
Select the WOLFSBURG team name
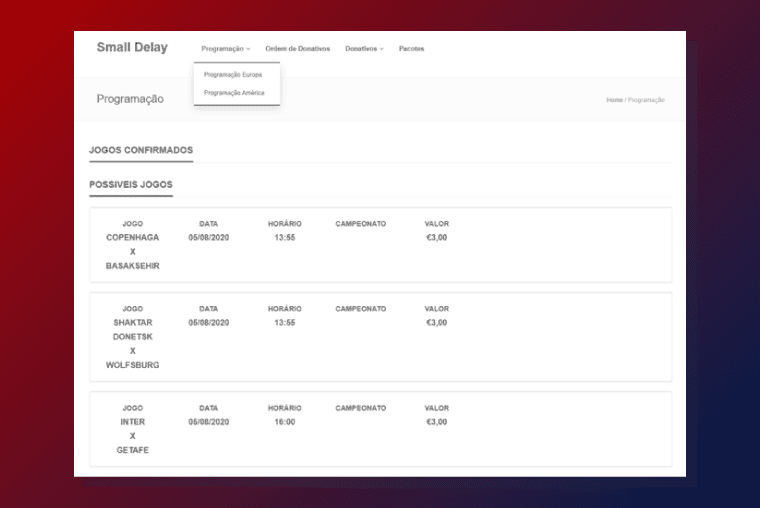[132, 365]
